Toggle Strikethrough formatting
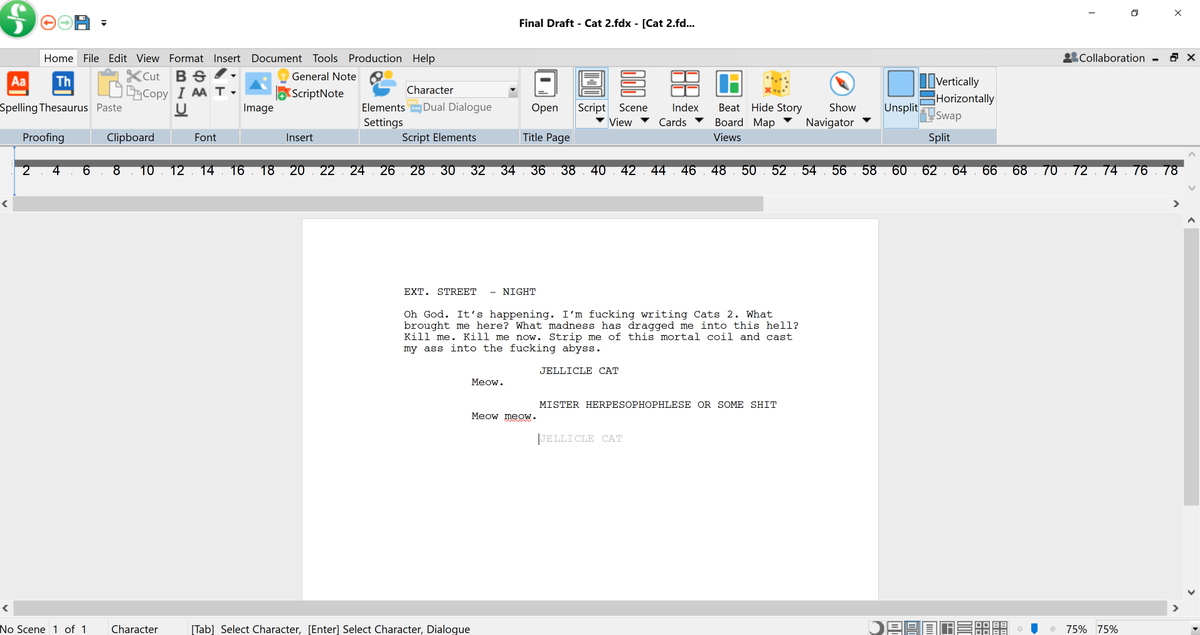 pos(198,75)
